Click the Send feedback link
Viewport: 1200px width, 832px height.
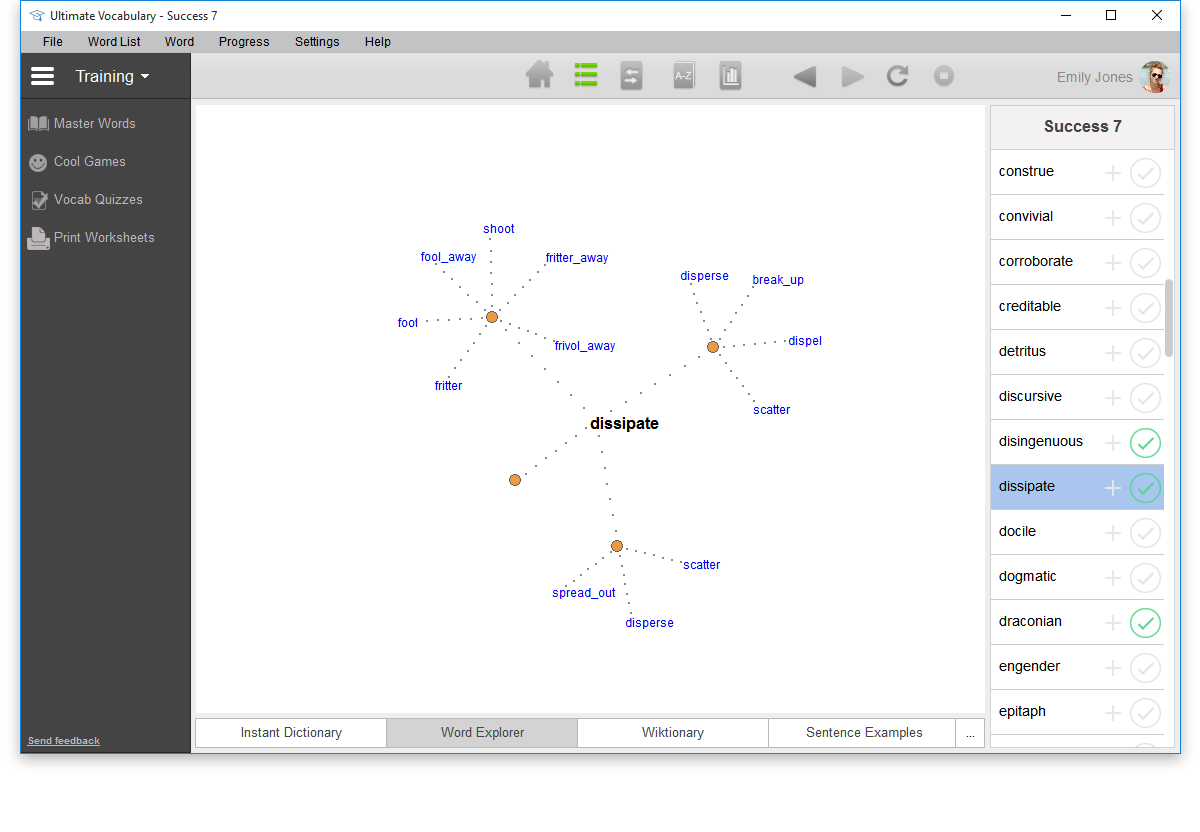[x=64, y=741]
